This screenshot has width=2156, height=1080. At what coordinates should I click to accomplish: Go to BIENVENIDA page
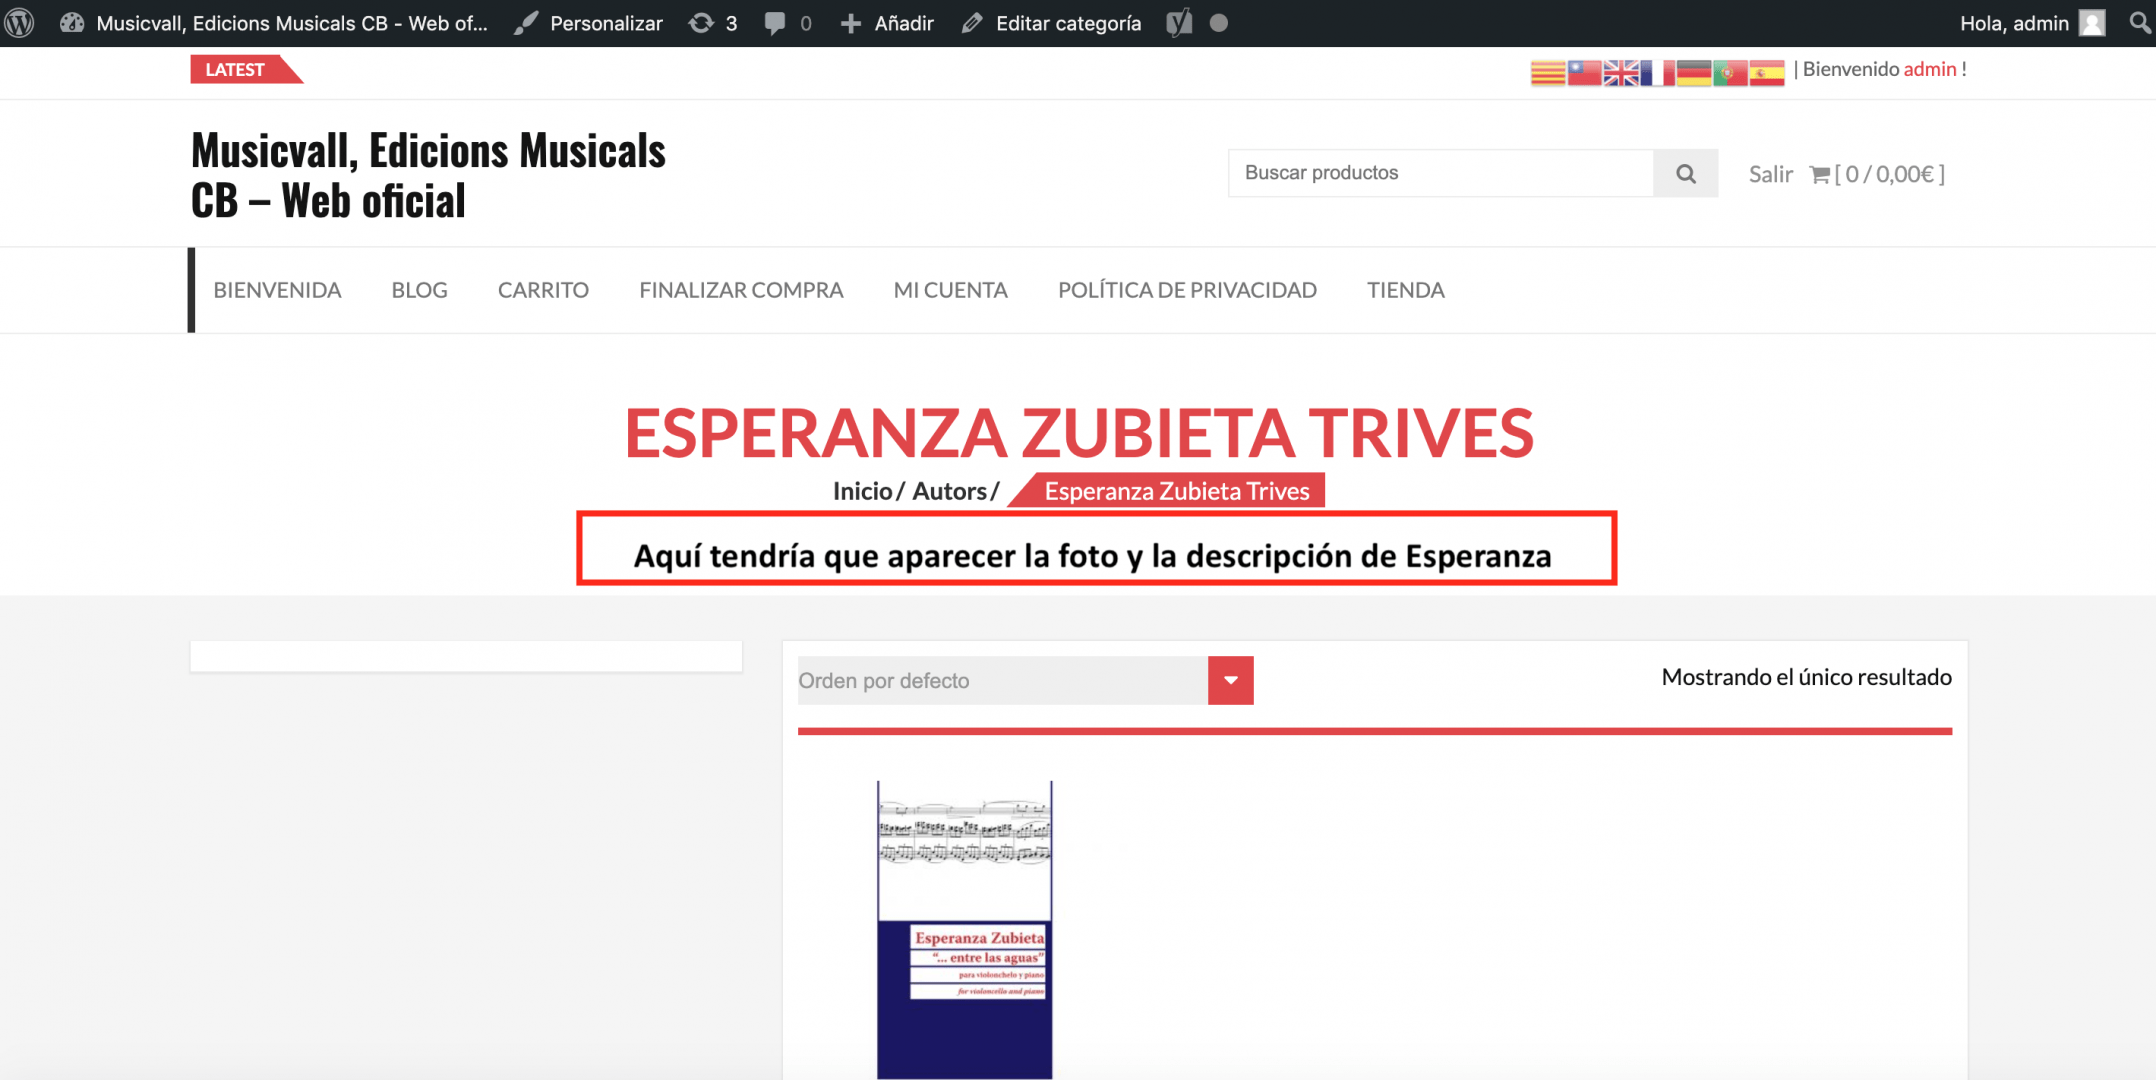coord(277,290)
